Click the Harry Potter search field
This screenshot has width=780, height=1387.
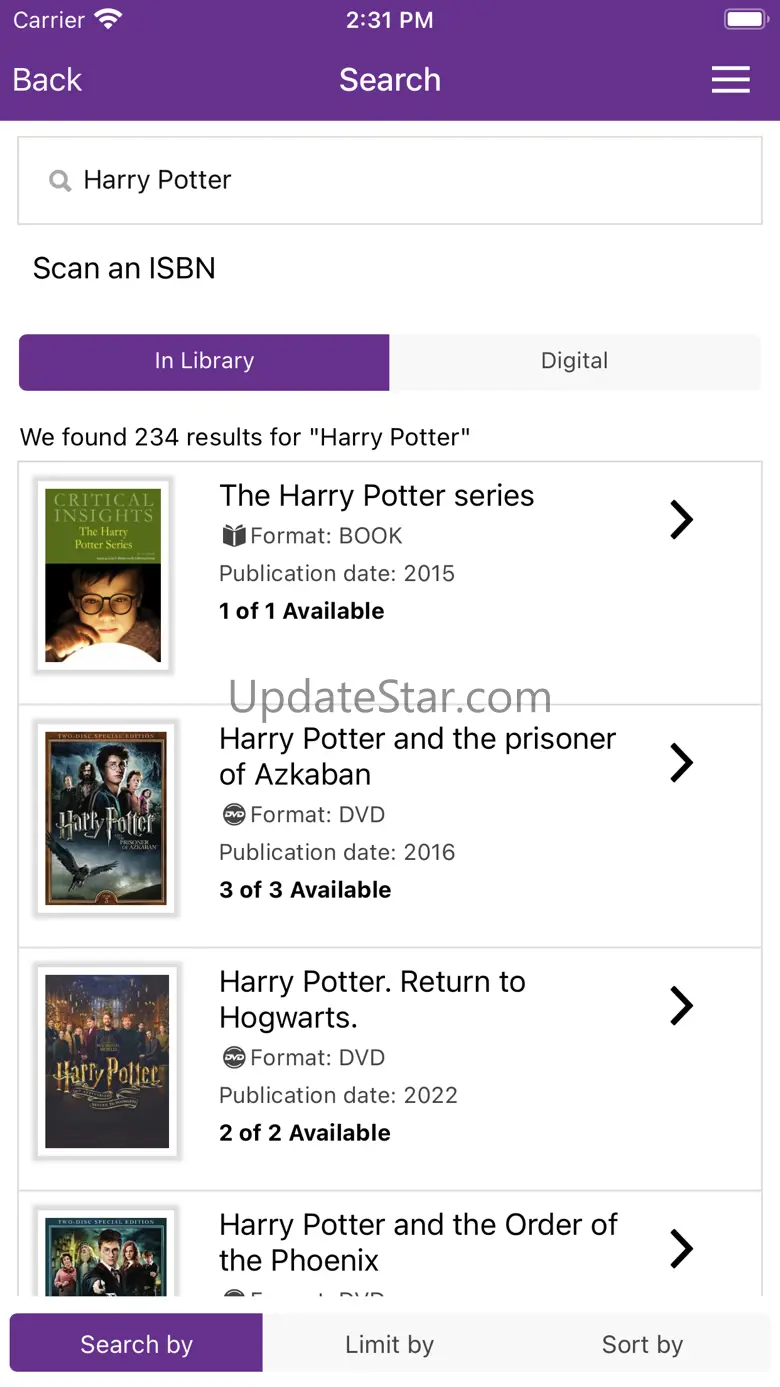click(x=390, y=181)
